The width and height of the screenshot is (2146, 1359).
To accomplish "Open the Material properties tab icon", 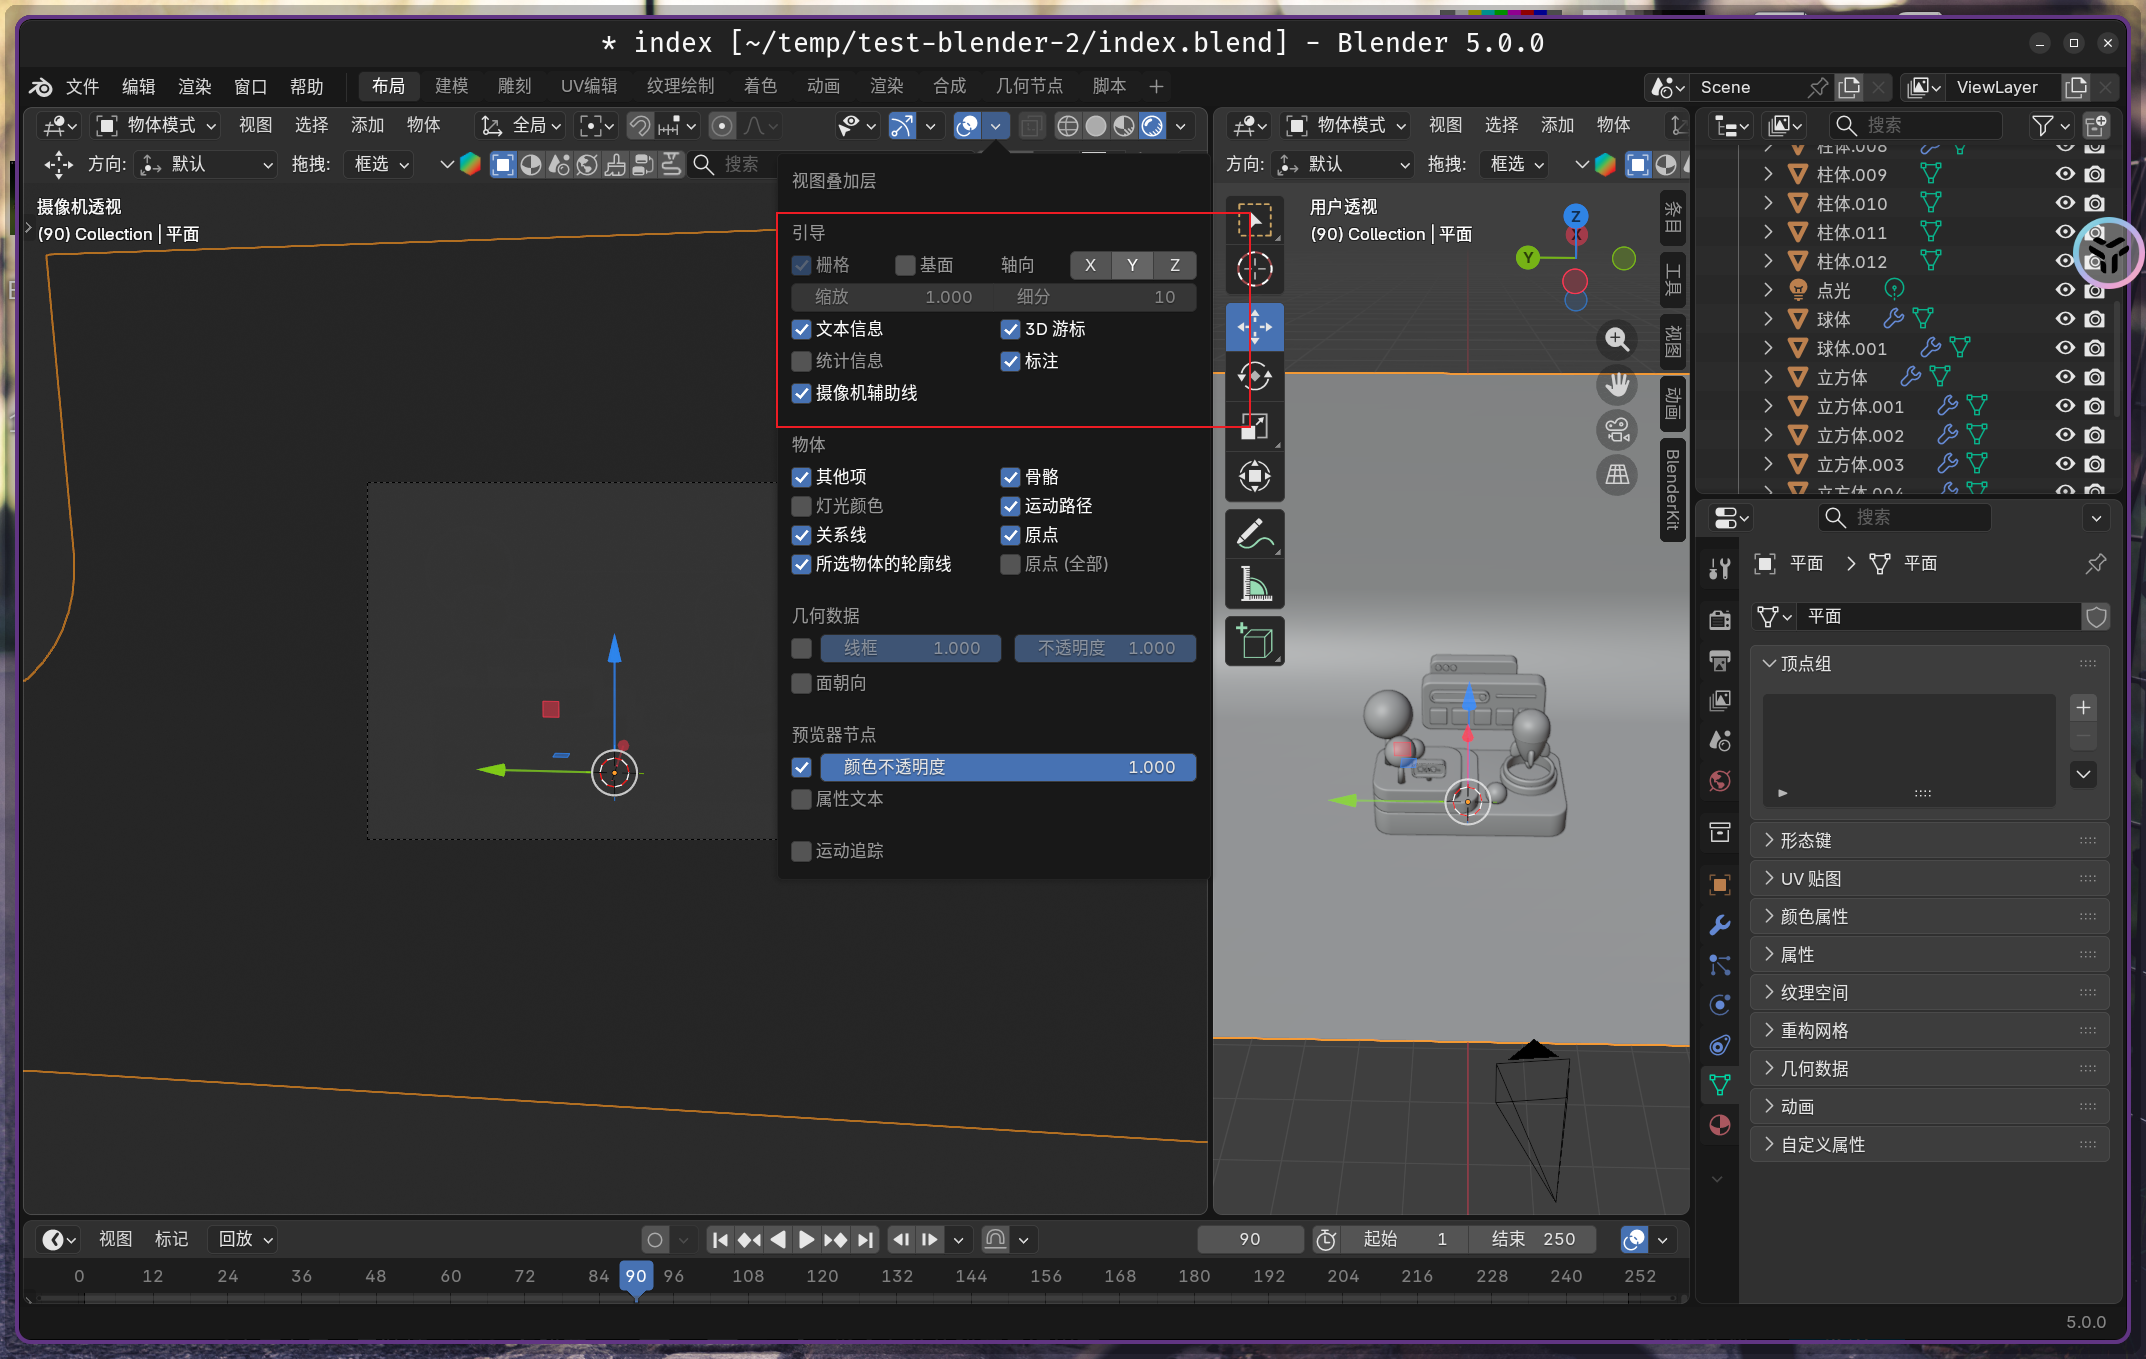I will (1720, 1125).
